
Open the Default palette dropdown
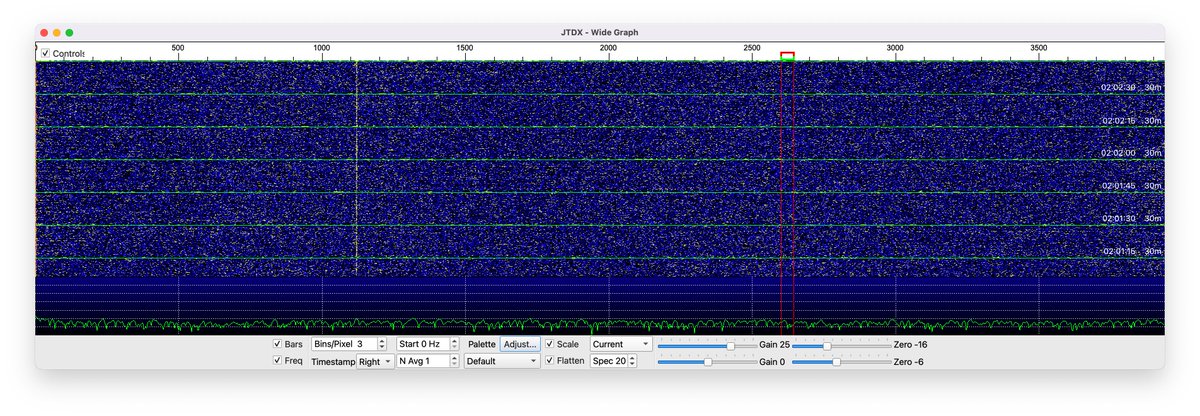click(x=502, y=361)
